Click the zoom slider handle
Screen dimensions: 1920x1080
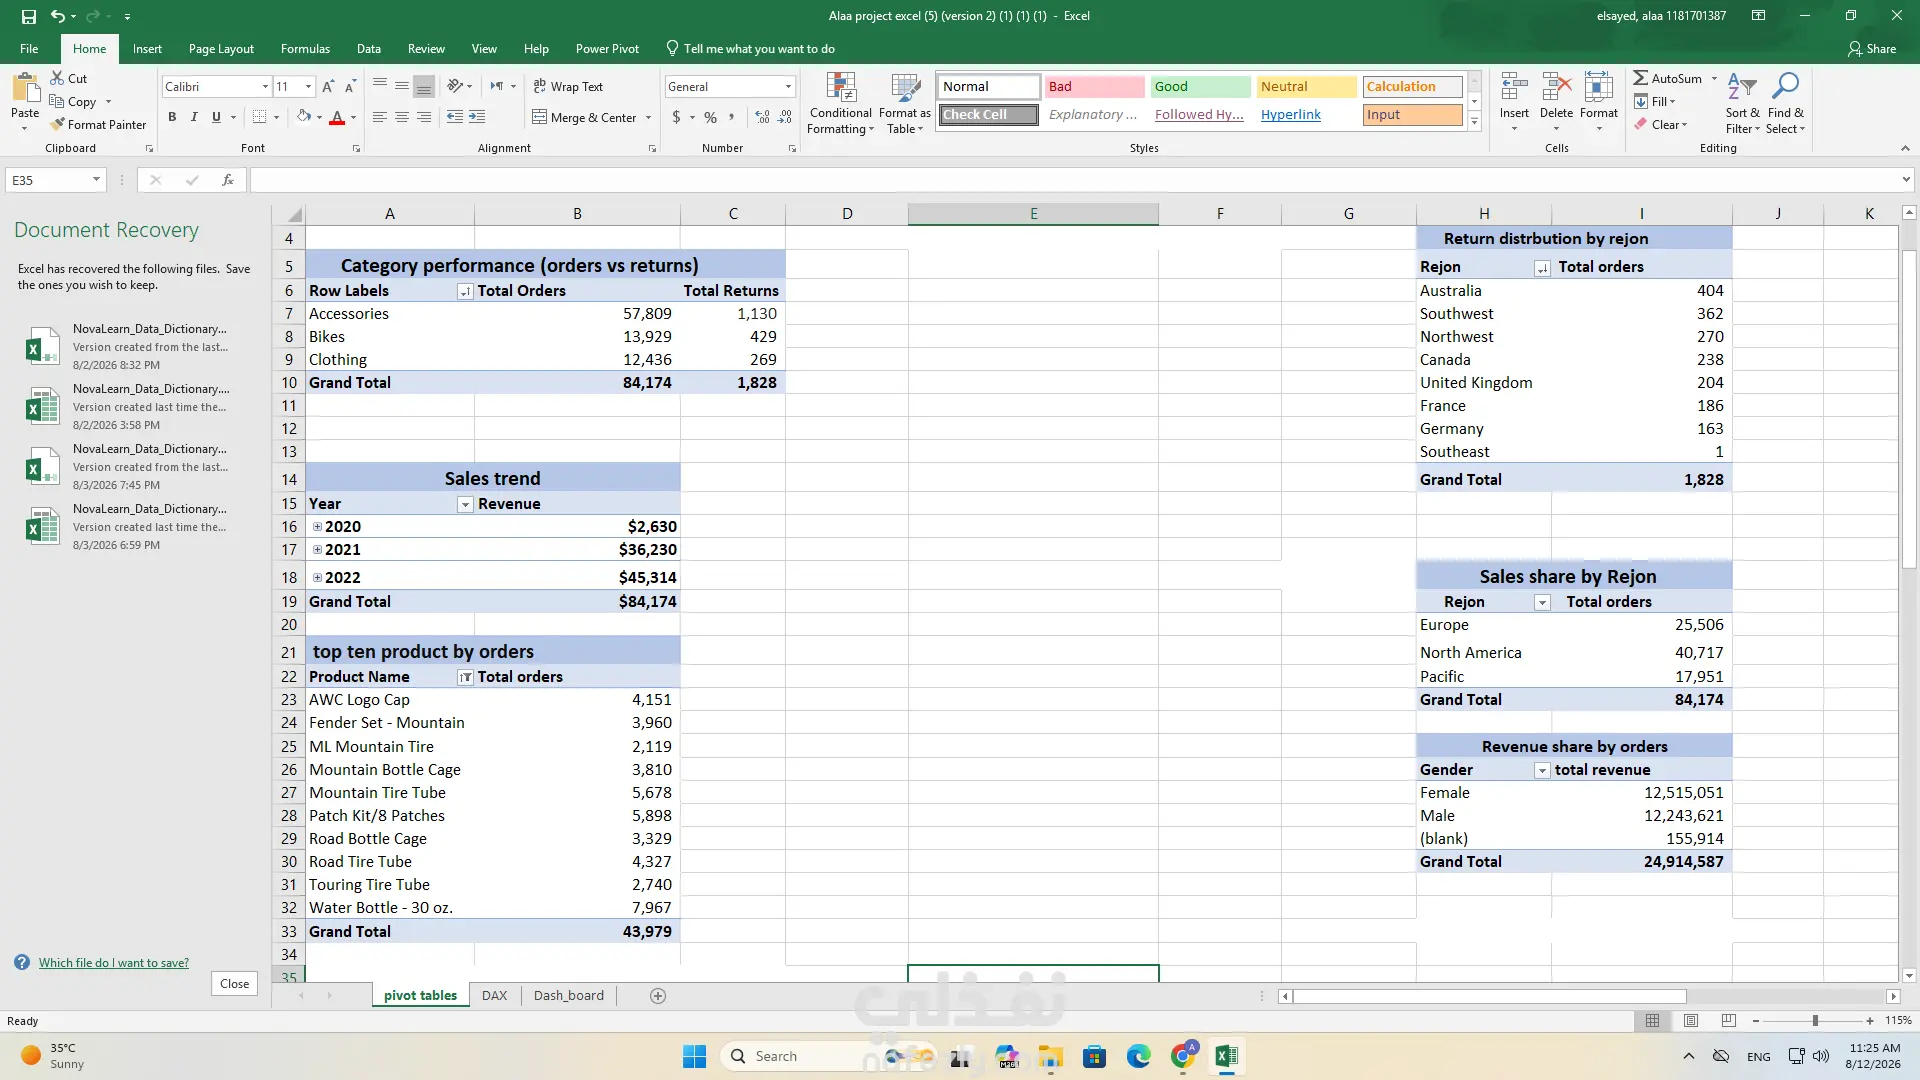pyautogui.click(x=1815, y=1021)
